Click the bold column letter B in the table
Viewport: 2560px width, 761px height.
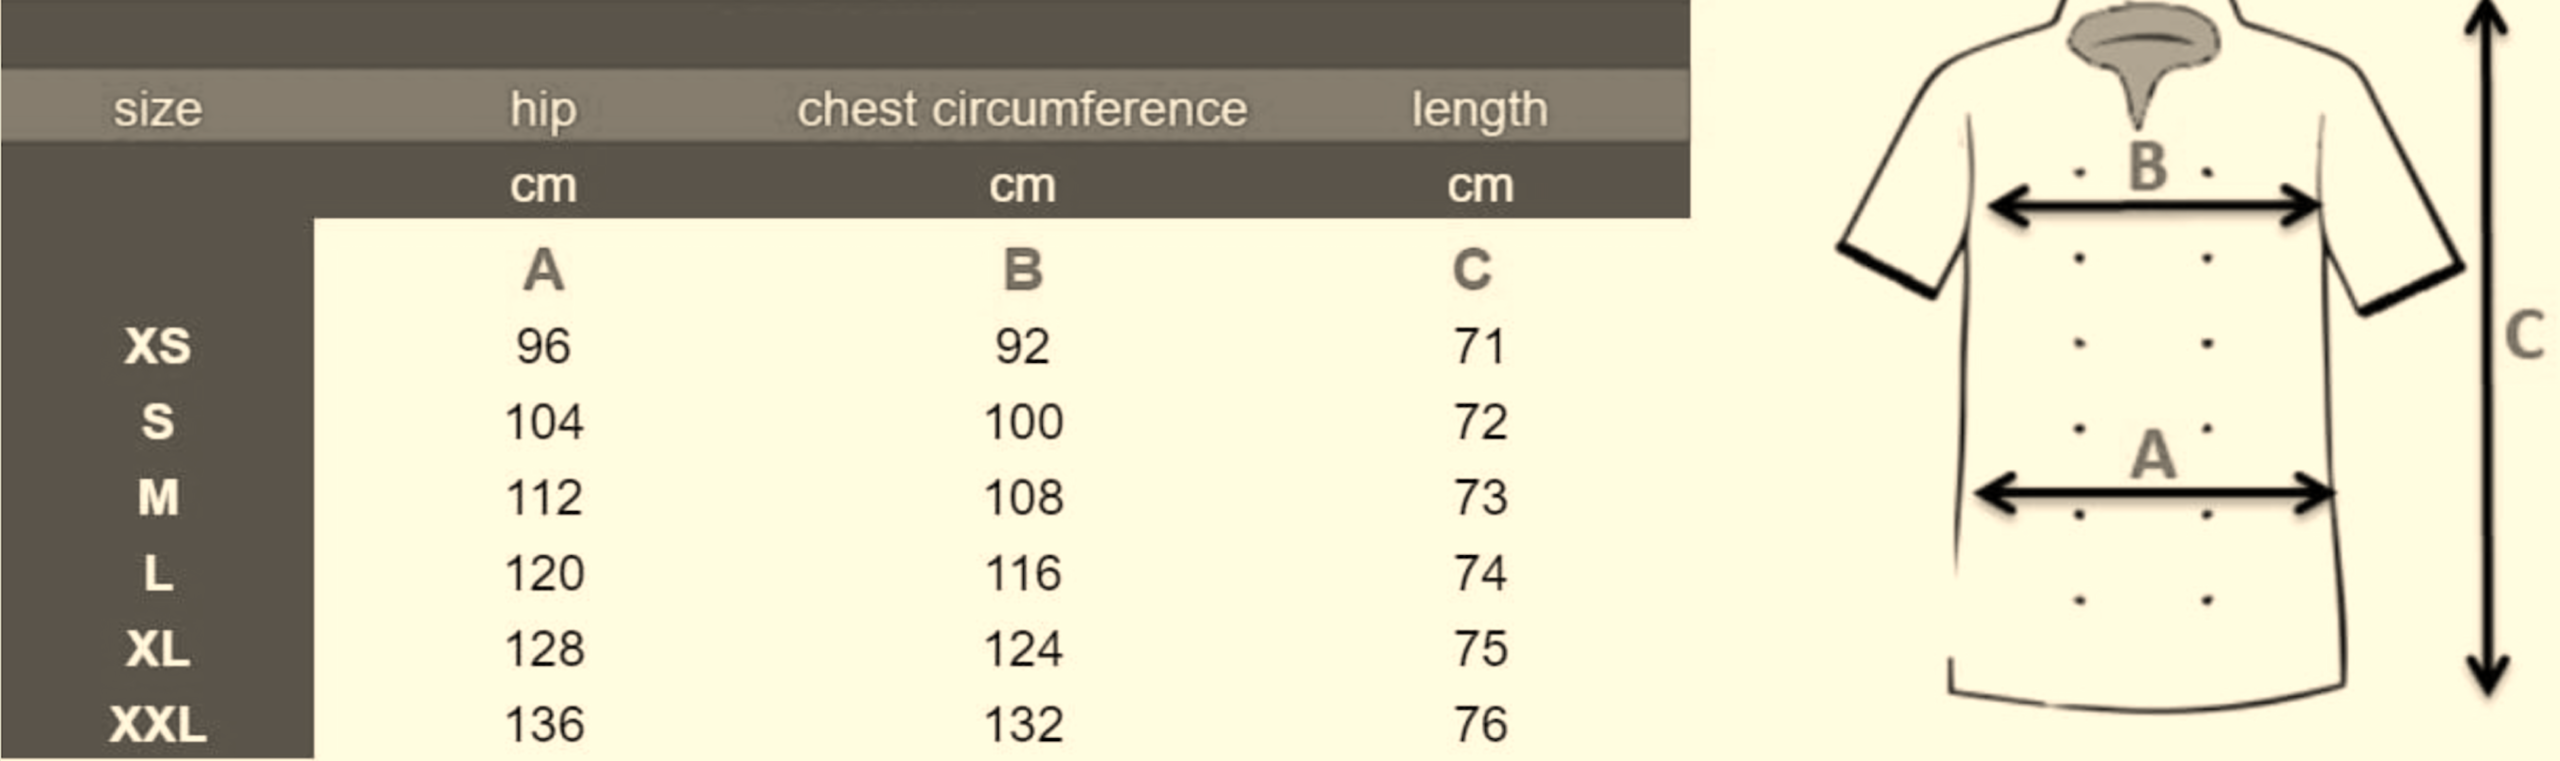point(1022,270)
